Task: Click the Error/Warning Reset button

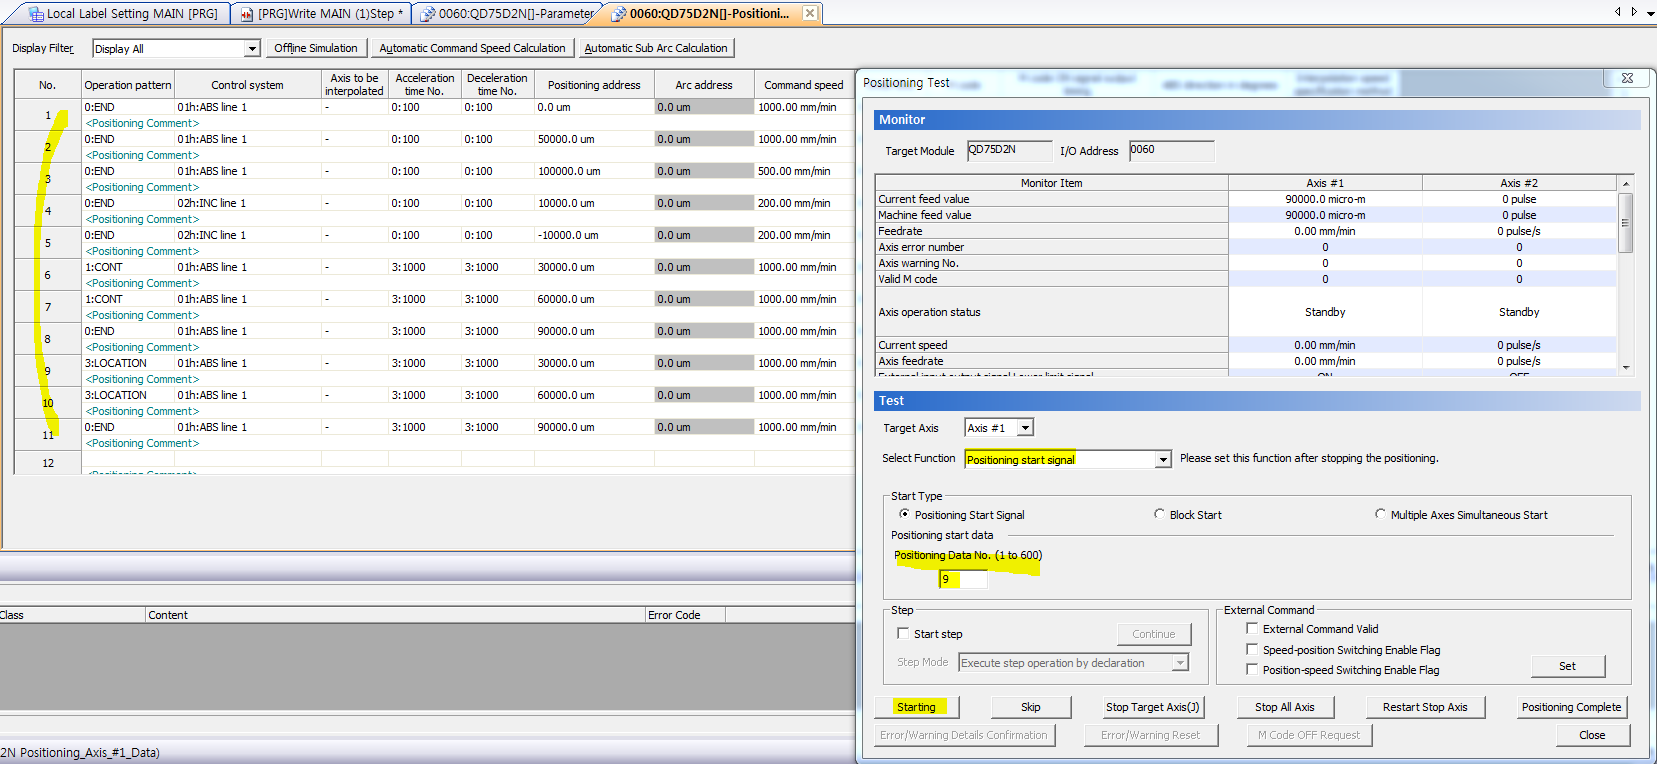Action: click(1150, 735)
